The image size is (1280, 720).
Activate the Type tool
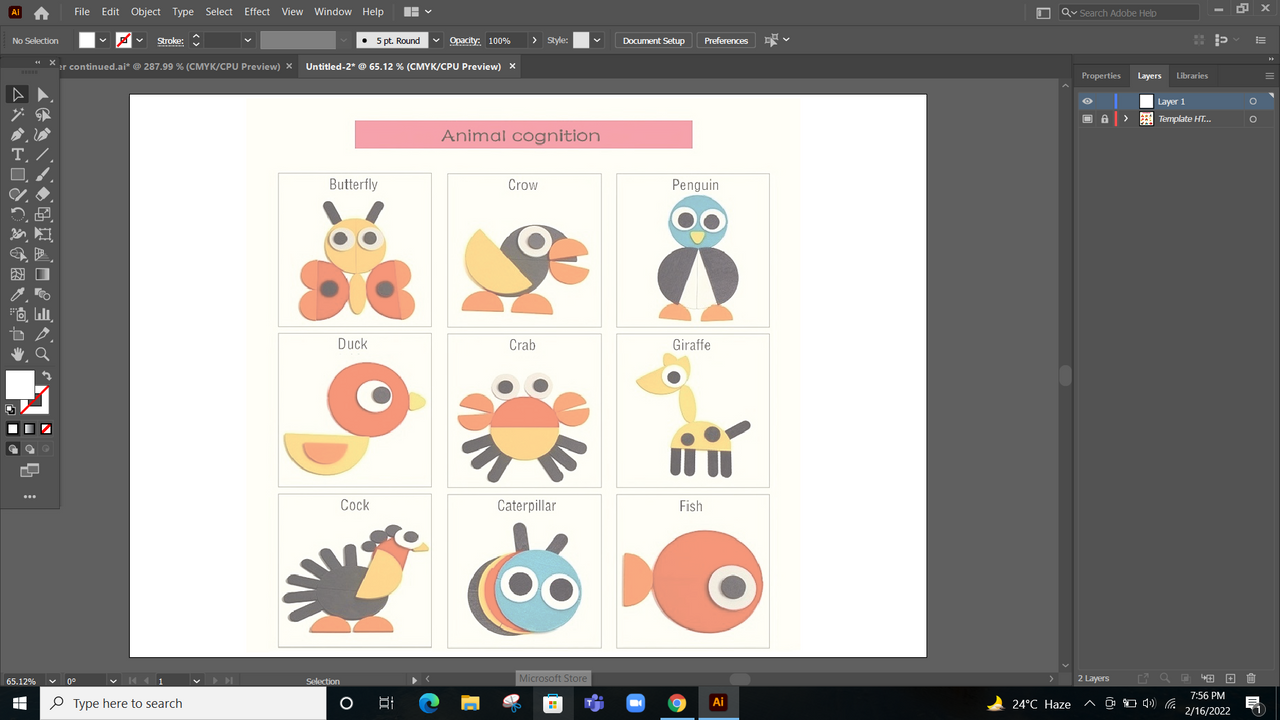pyautogui.click(x=18, y=154)
